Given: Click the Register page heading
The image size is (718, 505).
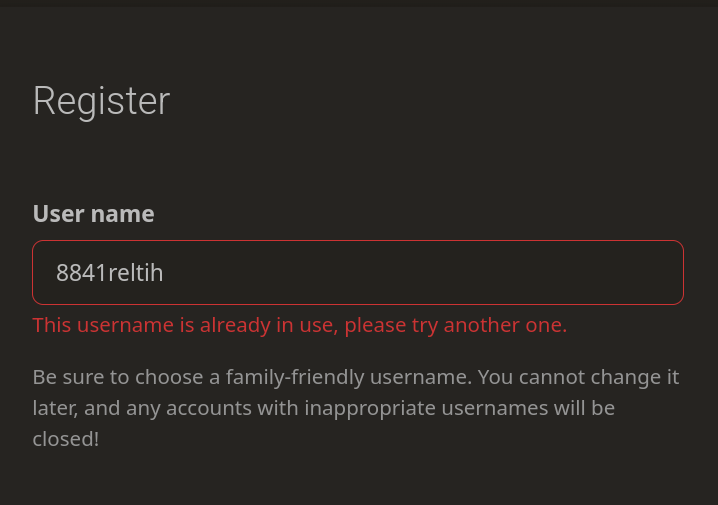Looking at the screenshot, I should pyautogui.click(x=101, y=101).
